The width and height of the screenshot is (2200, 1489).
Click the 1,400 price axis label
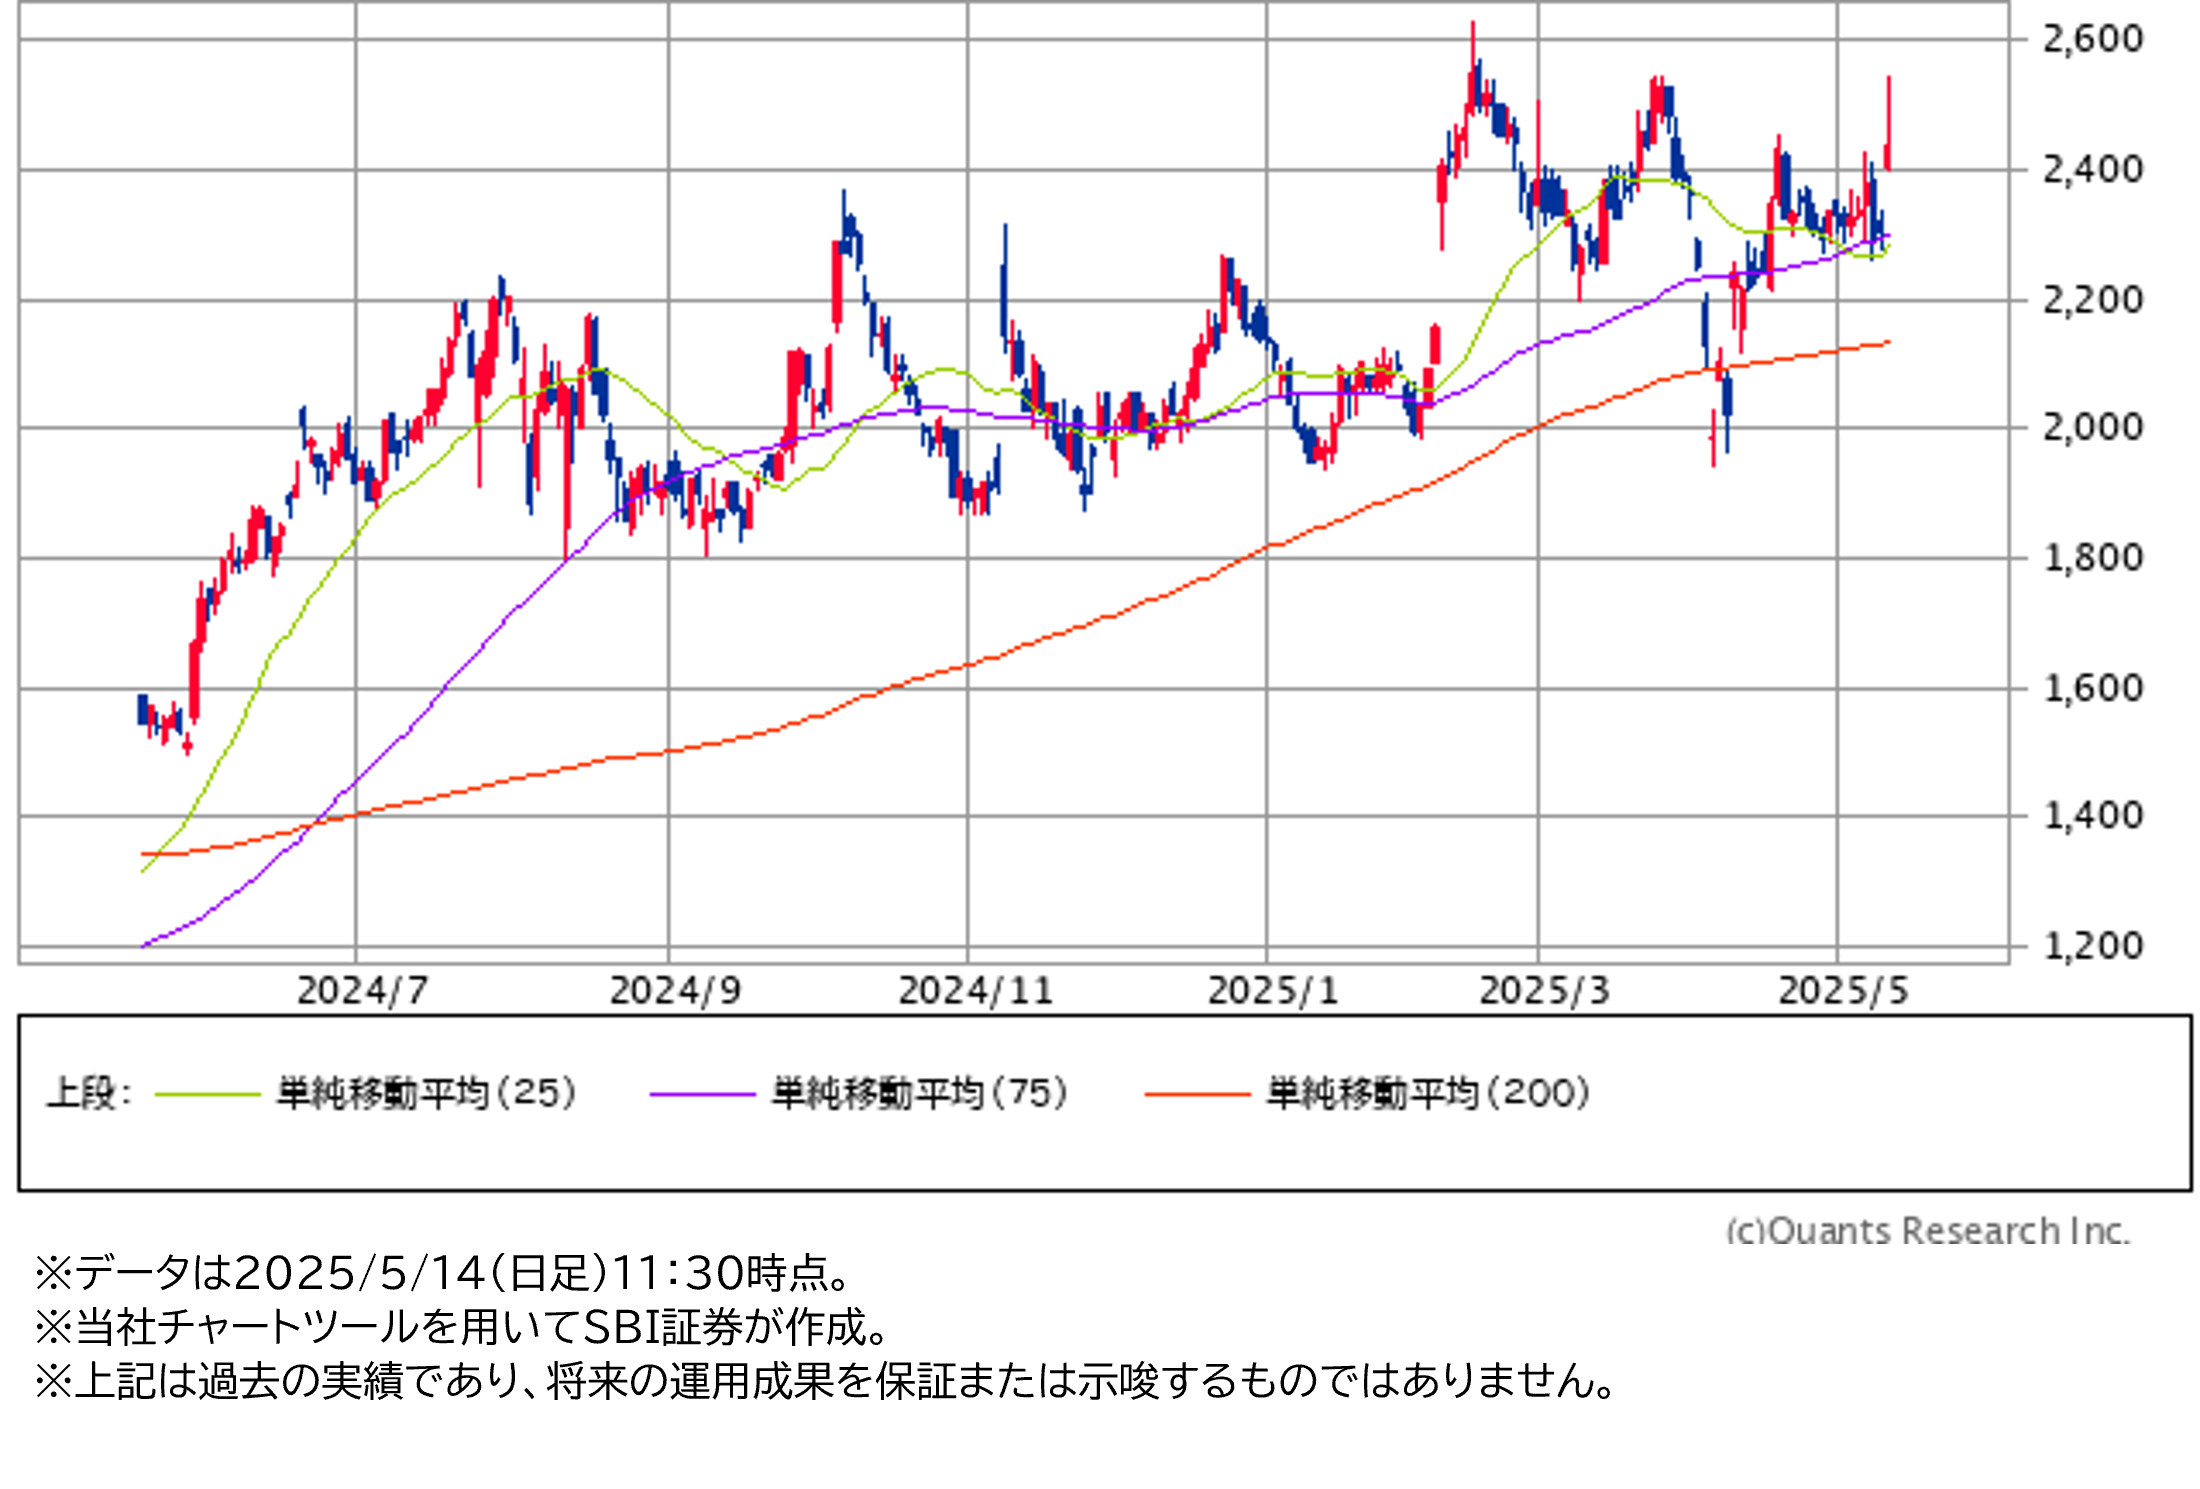[x=2092, y=815]
